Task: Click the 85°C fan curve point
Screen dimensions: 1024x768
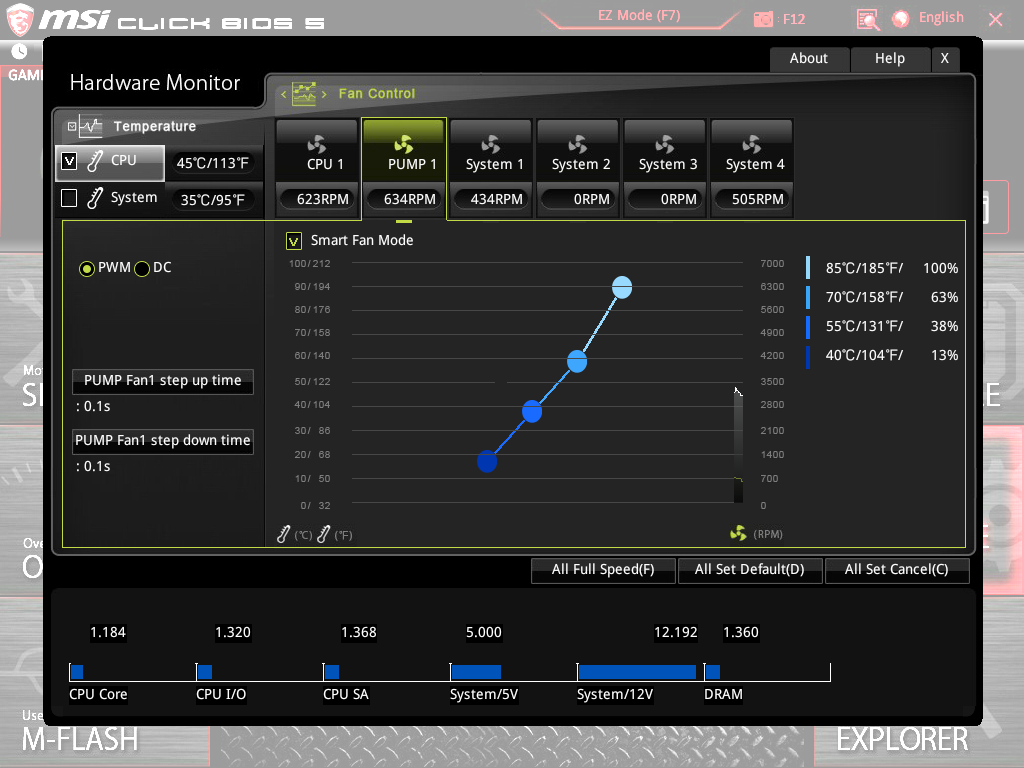Action: click(x=622, y=287)
